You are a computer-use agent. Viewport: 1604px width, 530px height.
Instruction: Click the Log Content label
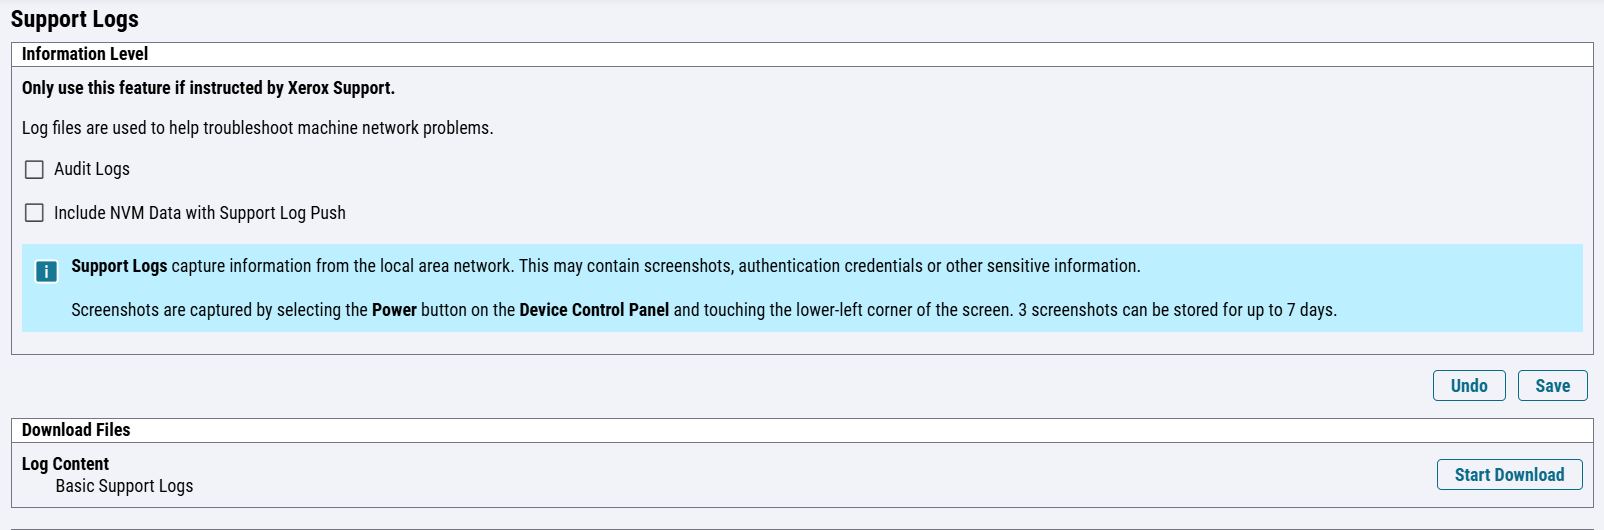coord(65,464)
